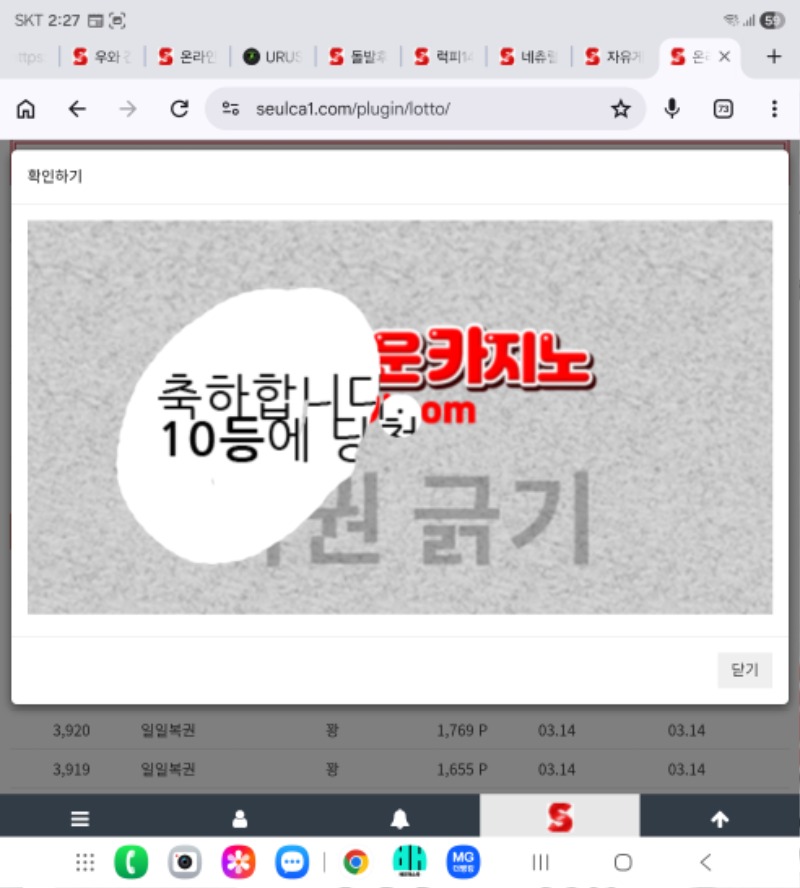The image size is (800, 888).
Task: Open Chrome's three-dot menu
Action: 774,109
